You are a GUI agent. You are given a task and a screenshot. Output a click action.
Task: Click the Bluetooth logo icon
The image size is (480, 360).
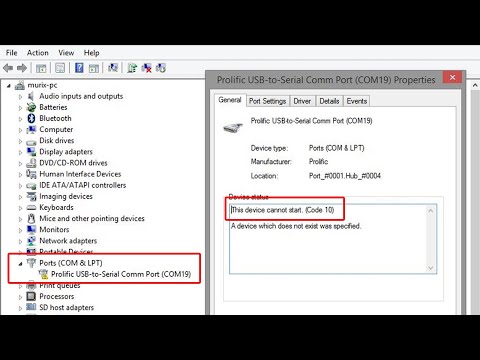[x=31, y=118]
